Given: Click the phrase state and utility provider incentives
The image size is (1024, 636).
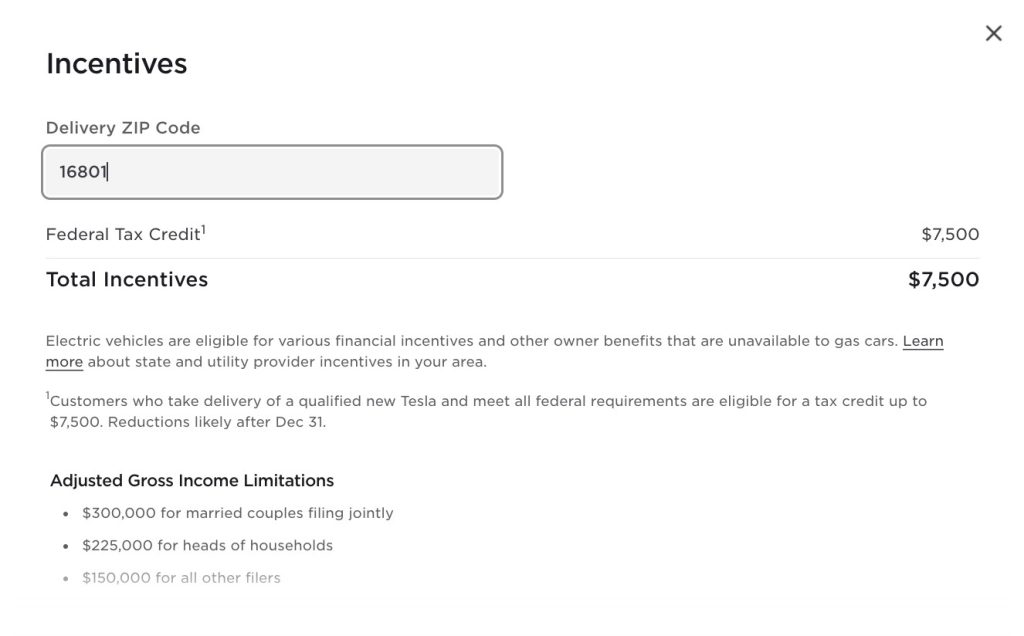Looking at the screenshot, I should click(x=263, y=362).
